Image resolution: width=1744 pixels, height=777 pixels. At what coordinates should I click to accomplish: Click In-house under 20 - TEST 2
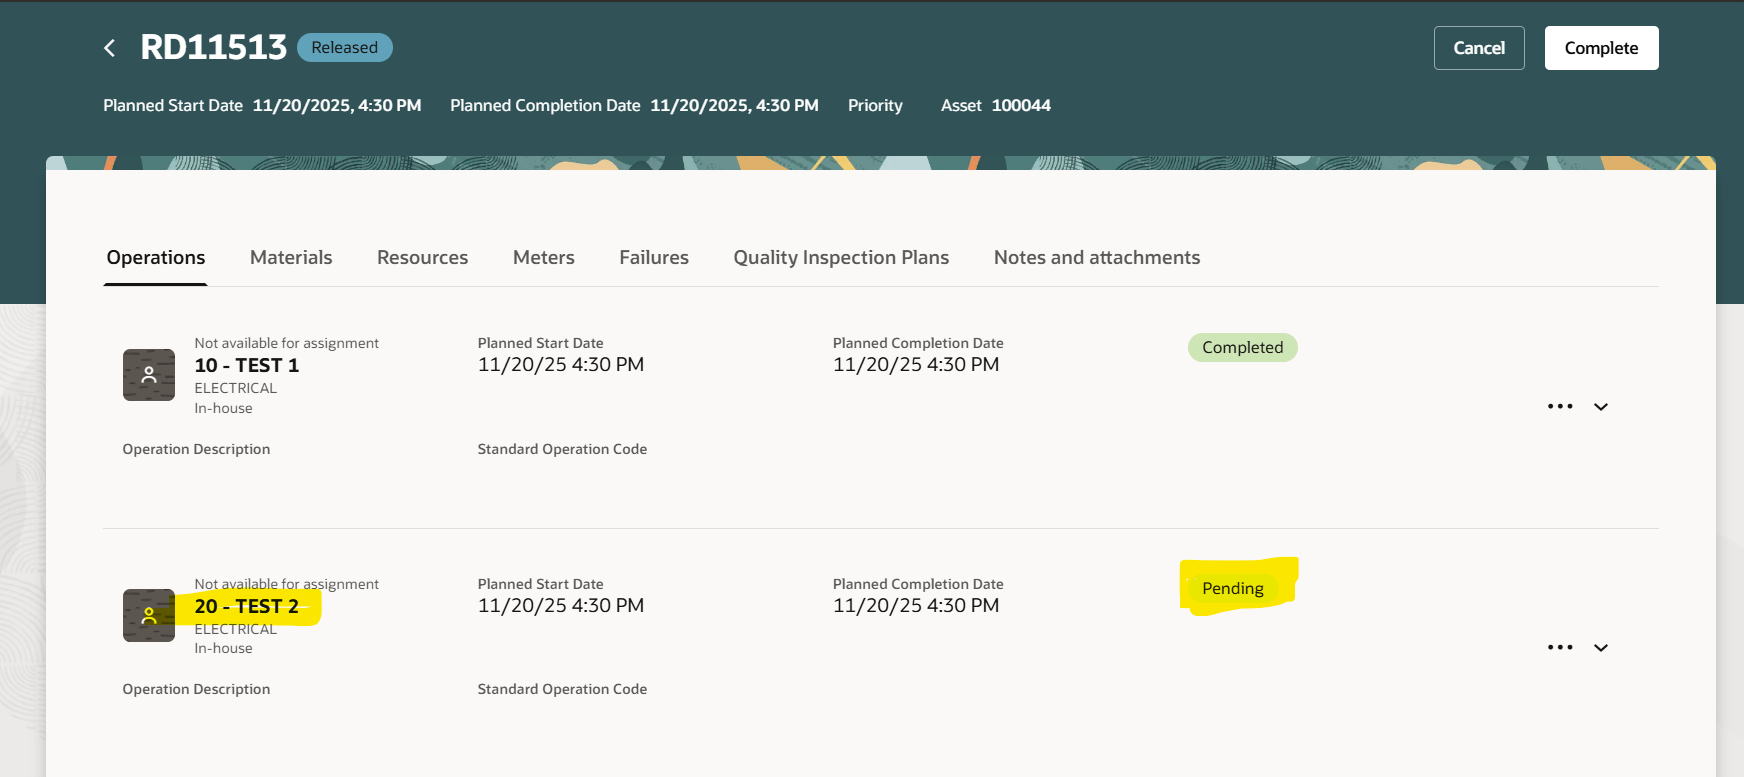click(223, 648)
